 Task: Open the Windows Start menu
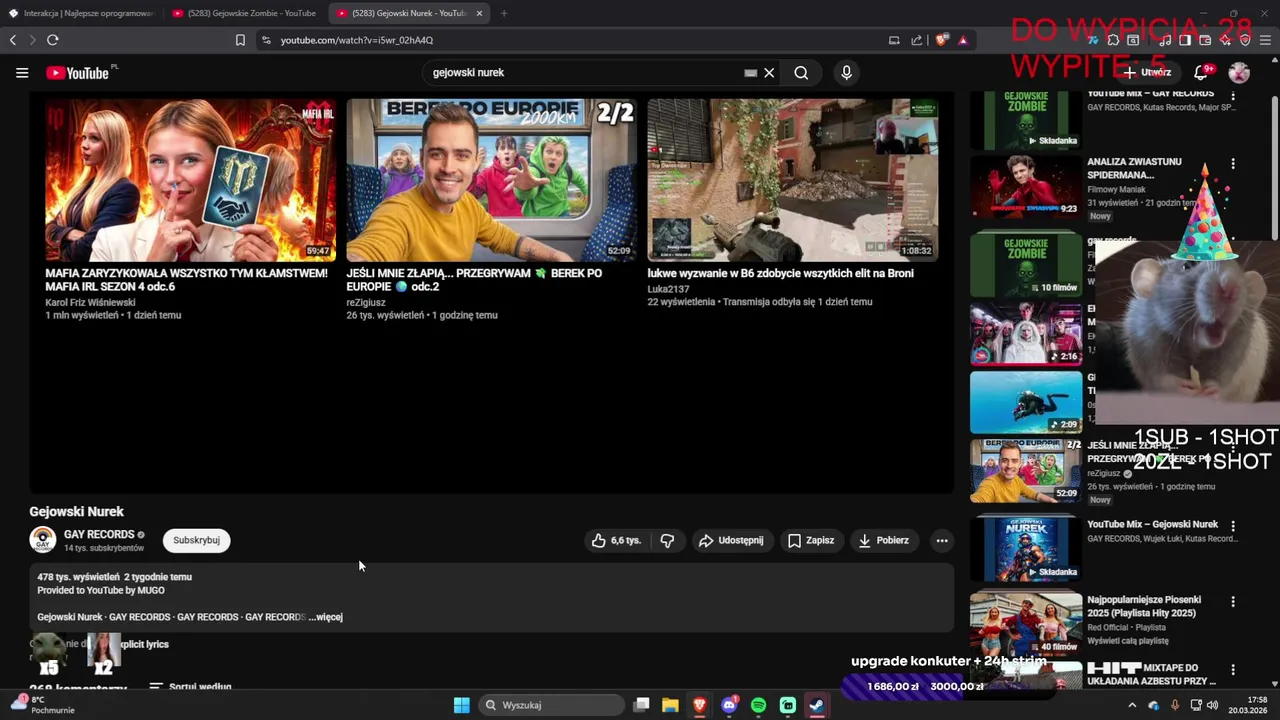tap(461, 705)
